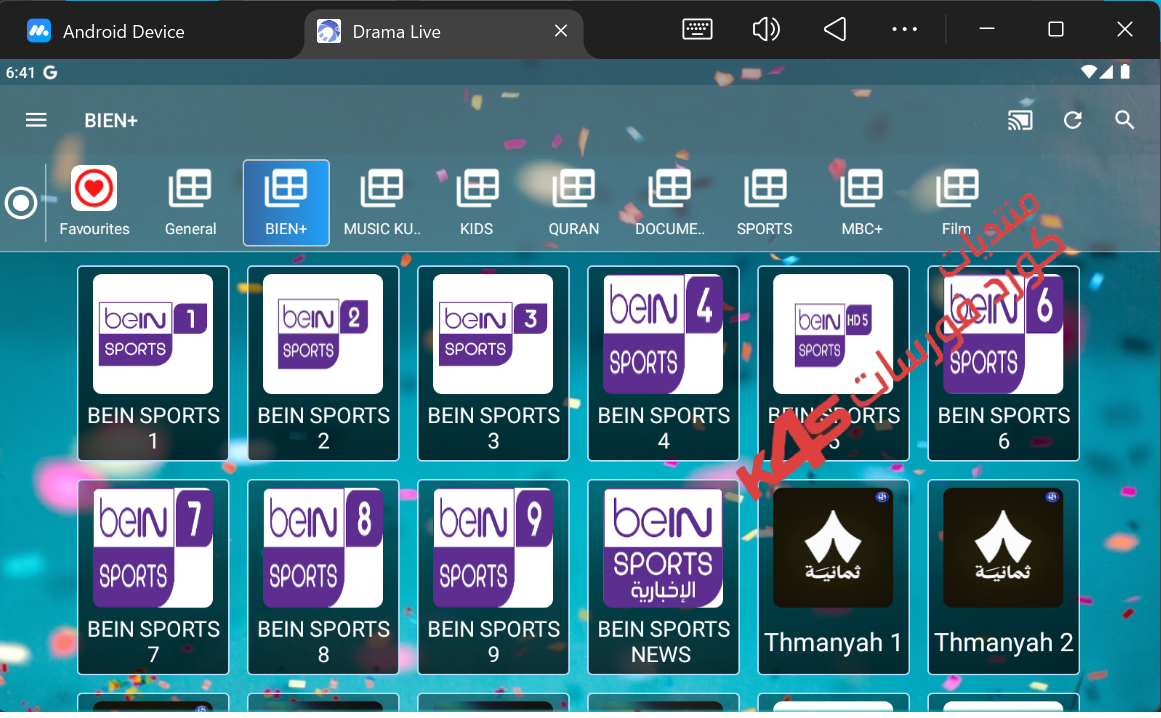The height and width of the screenshot is (718, 1161).
Task: Open the Favourites heart category
Action: pos(94,202)
